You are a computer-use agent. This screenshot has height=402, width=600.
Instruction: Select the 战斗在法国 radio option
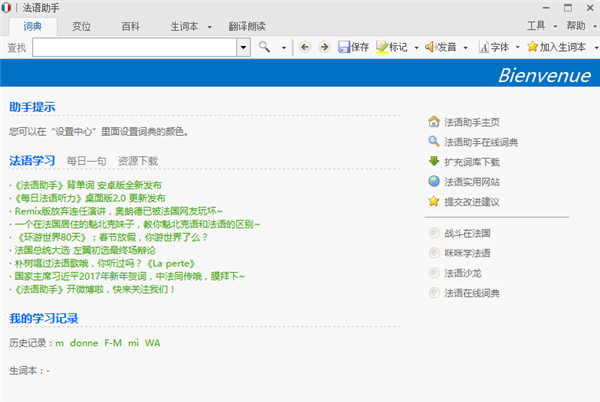click(x=433, y=233)
